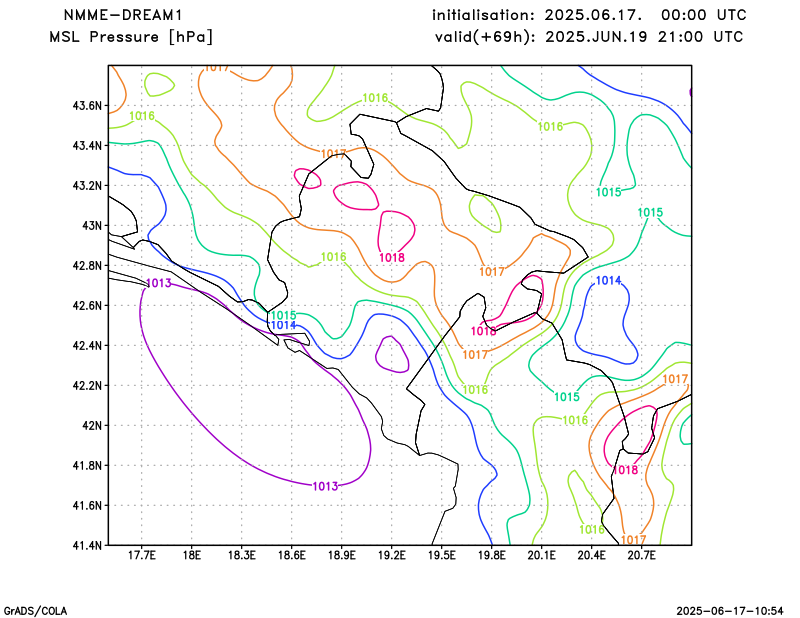Click the 17.7E longitude label
Image resolution: width=800 pixels, height=618 pixels.
142,555
